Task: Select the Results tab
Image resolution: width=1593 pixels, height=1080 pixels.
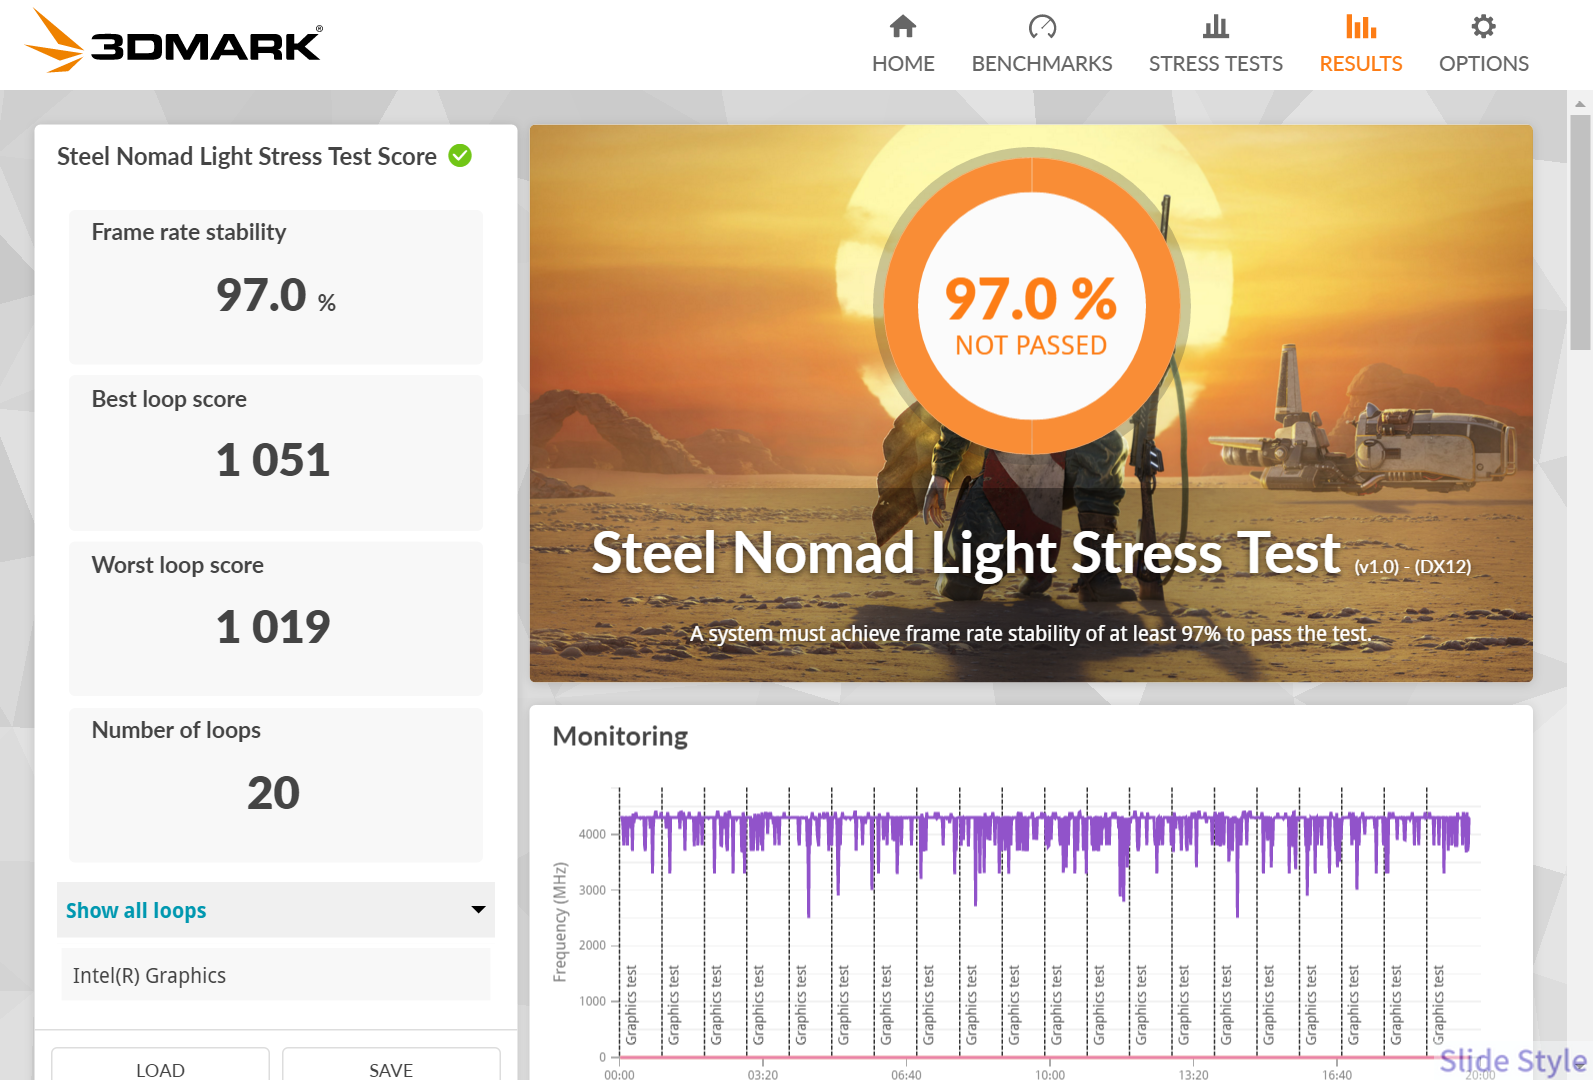Action: point(1361,45)
